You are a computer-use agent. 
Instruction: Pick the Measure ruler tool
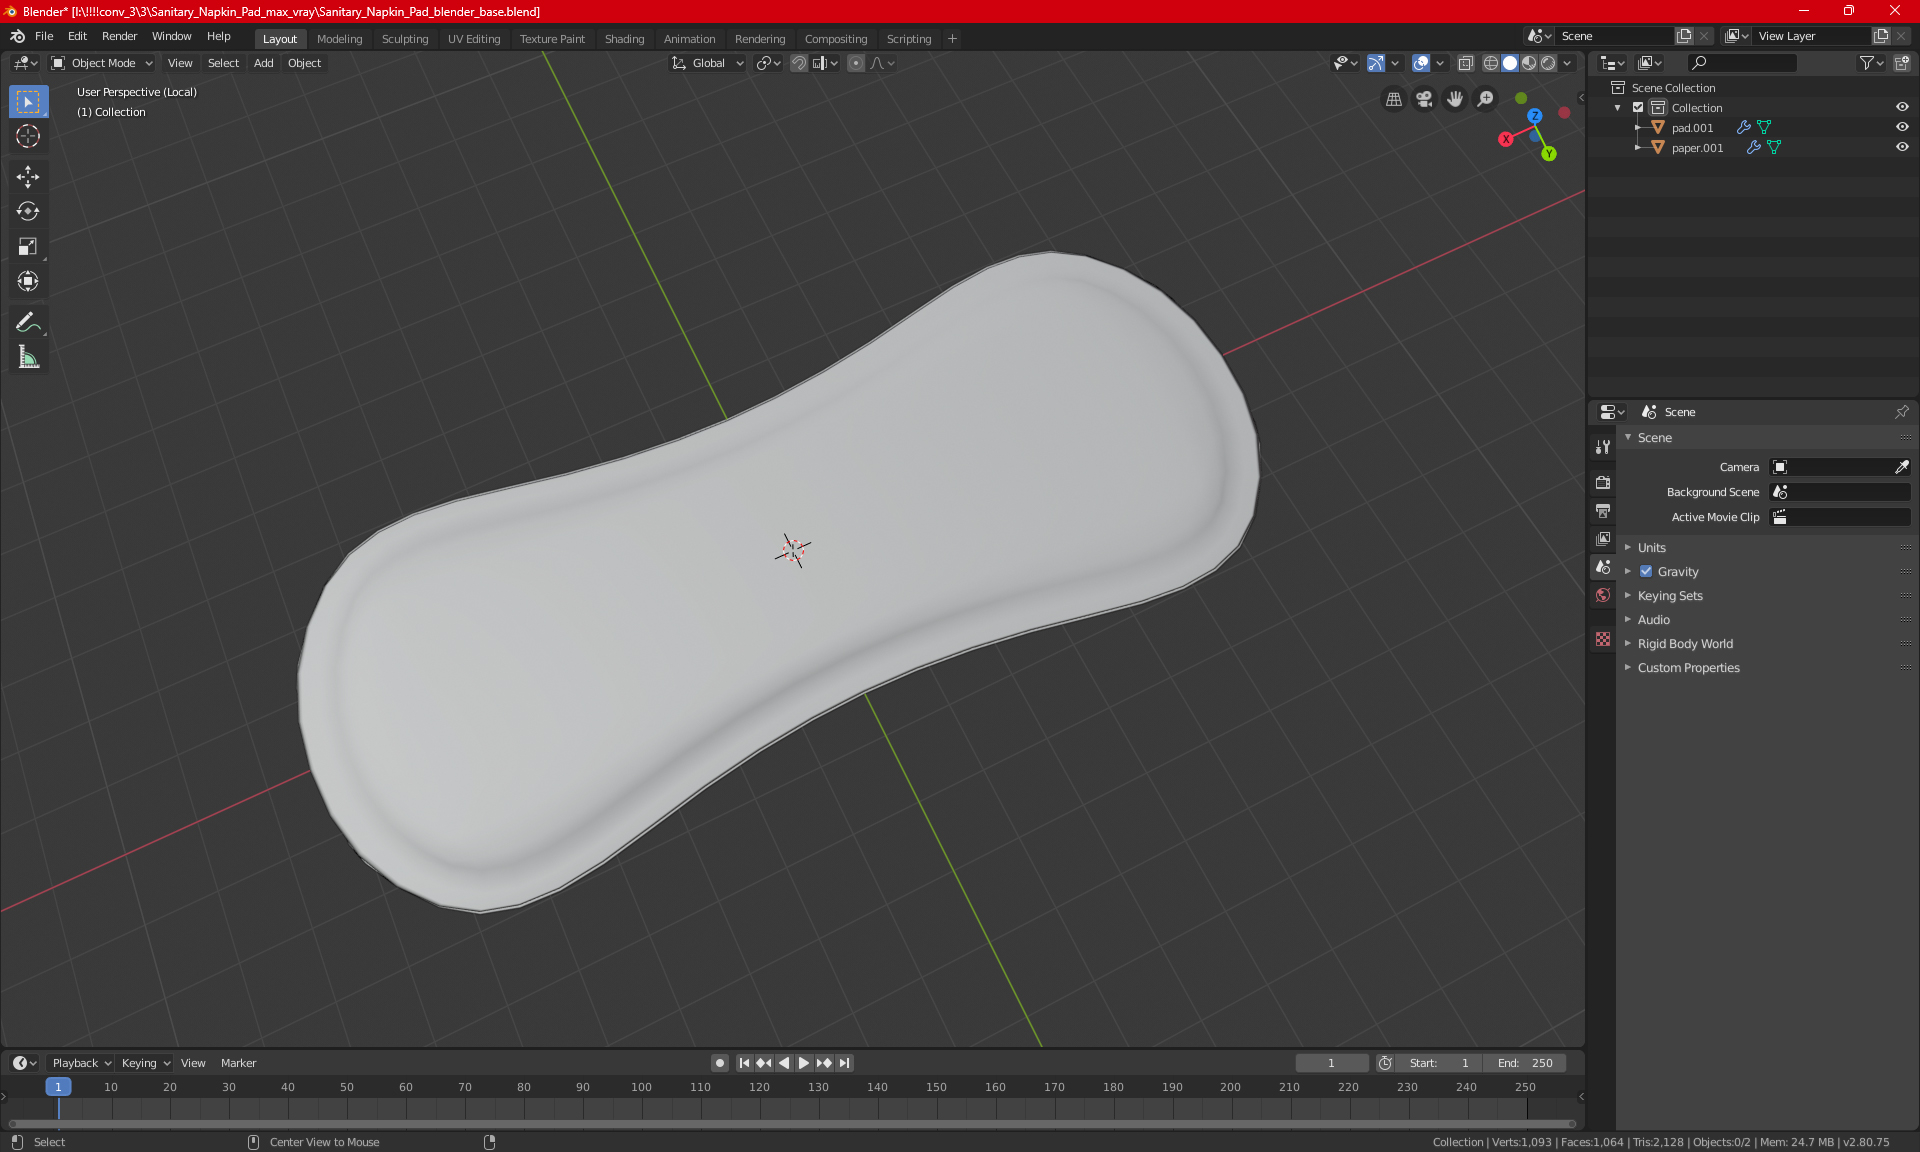(x=28, y=358)
